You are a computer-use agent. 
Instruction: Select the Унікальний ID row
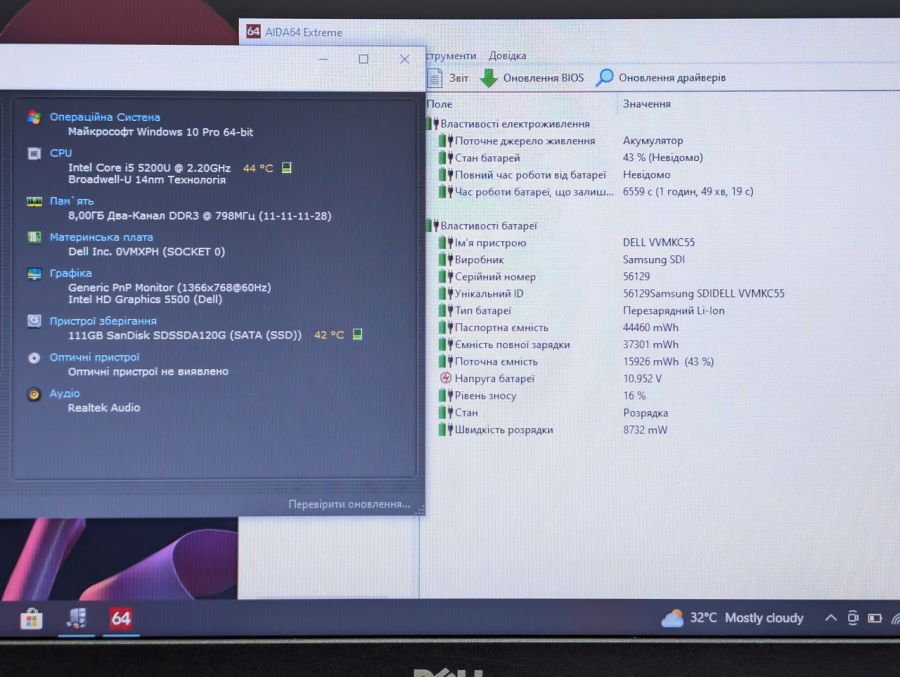tap(612, 293)
